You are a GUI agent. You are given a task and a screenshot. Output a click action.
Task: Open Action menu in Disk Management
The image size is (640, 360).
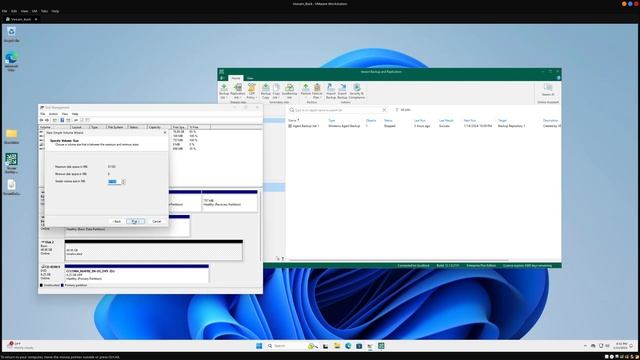click(x=53, y=114)
